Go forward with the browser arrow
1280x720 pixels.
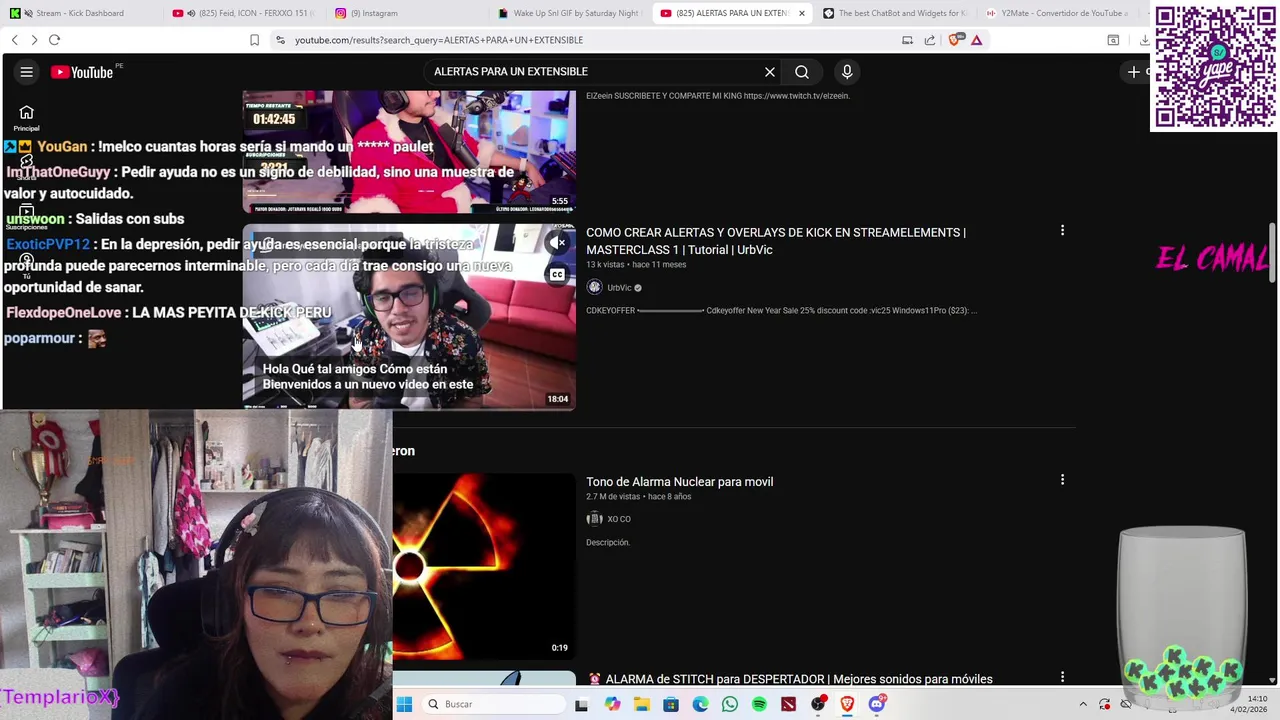click(x=34, y=40)
